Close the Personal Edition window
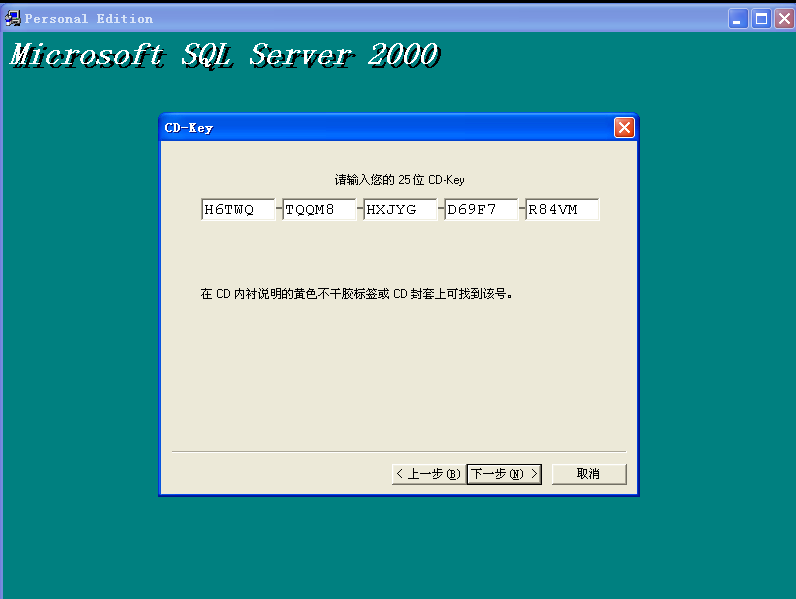This screenshot has width=796, height=599. click(784, 19)
